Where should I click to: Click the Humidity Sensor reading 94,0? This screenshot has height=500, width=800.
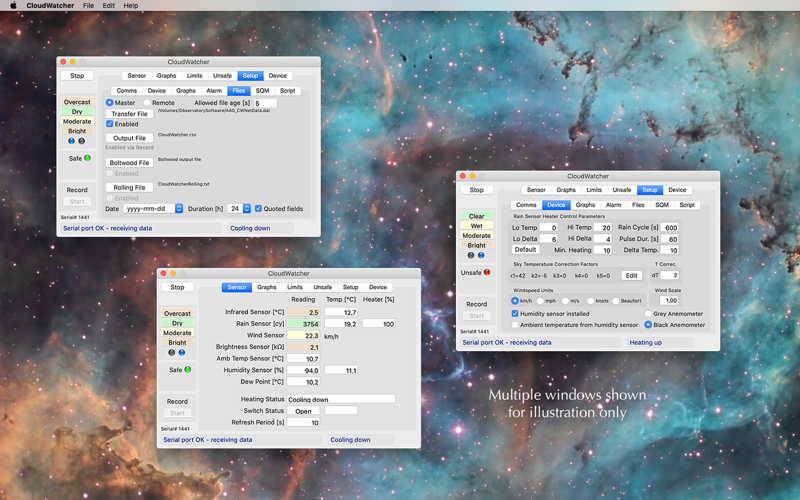coord(303,370)
